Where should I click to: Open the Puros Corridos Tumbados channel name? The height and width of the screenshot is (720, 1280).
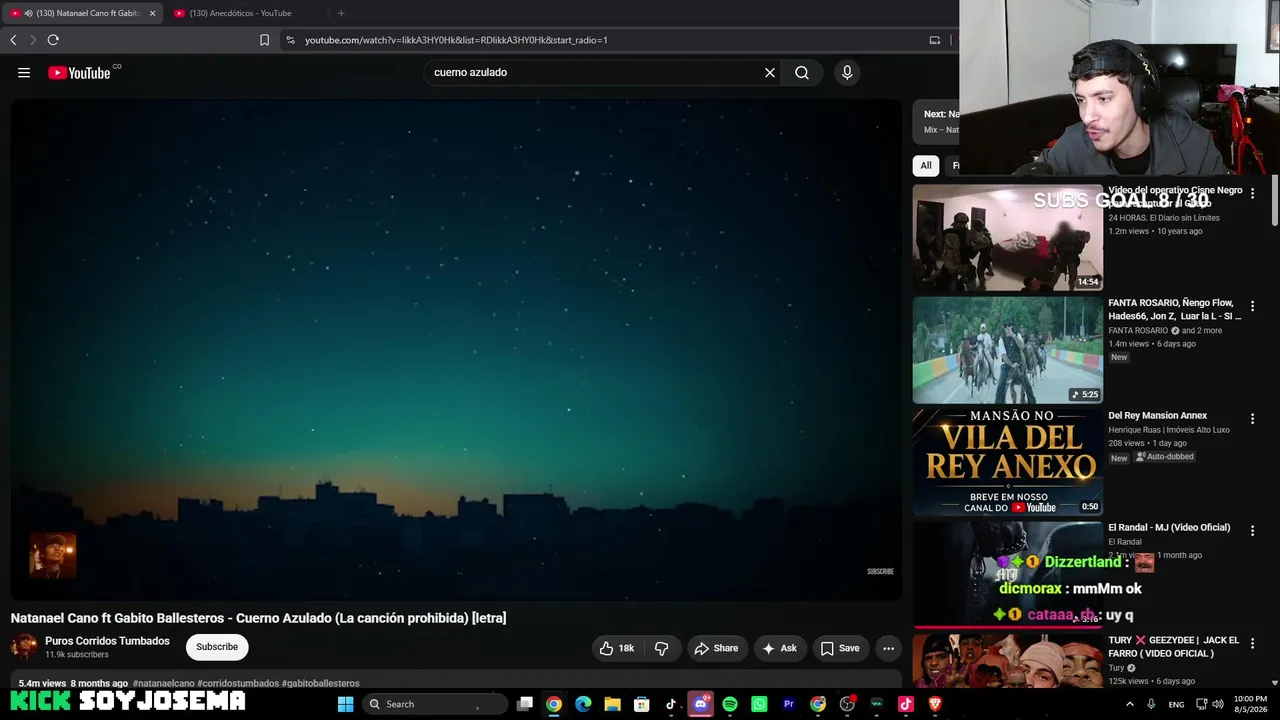point(107,641)
